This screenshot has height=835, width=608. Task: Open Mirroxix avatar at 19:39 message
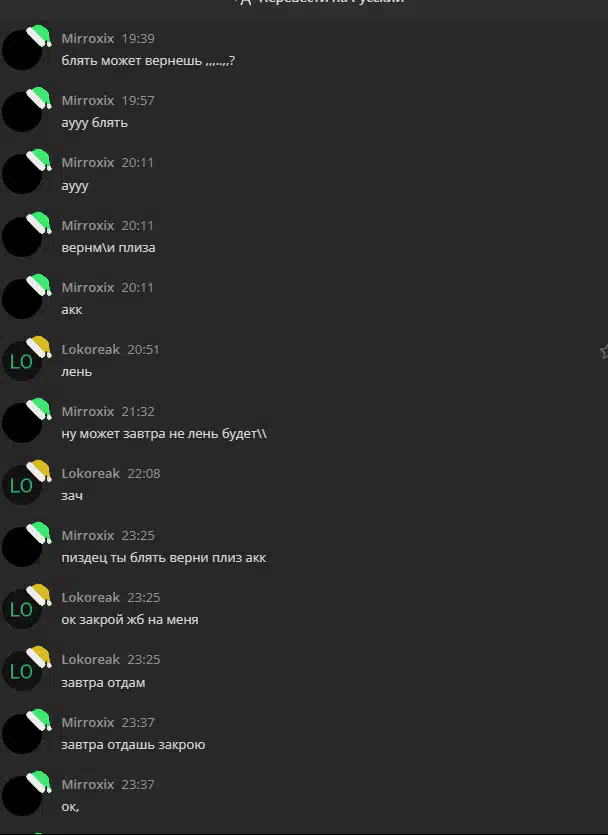[22, 50]
